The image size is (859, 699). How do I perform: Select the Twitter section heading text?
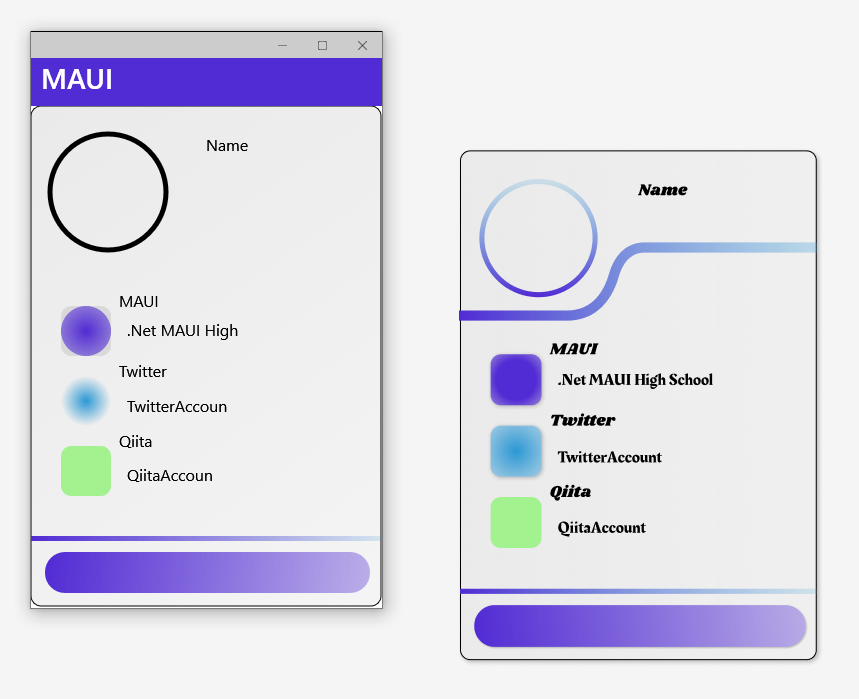143,371
